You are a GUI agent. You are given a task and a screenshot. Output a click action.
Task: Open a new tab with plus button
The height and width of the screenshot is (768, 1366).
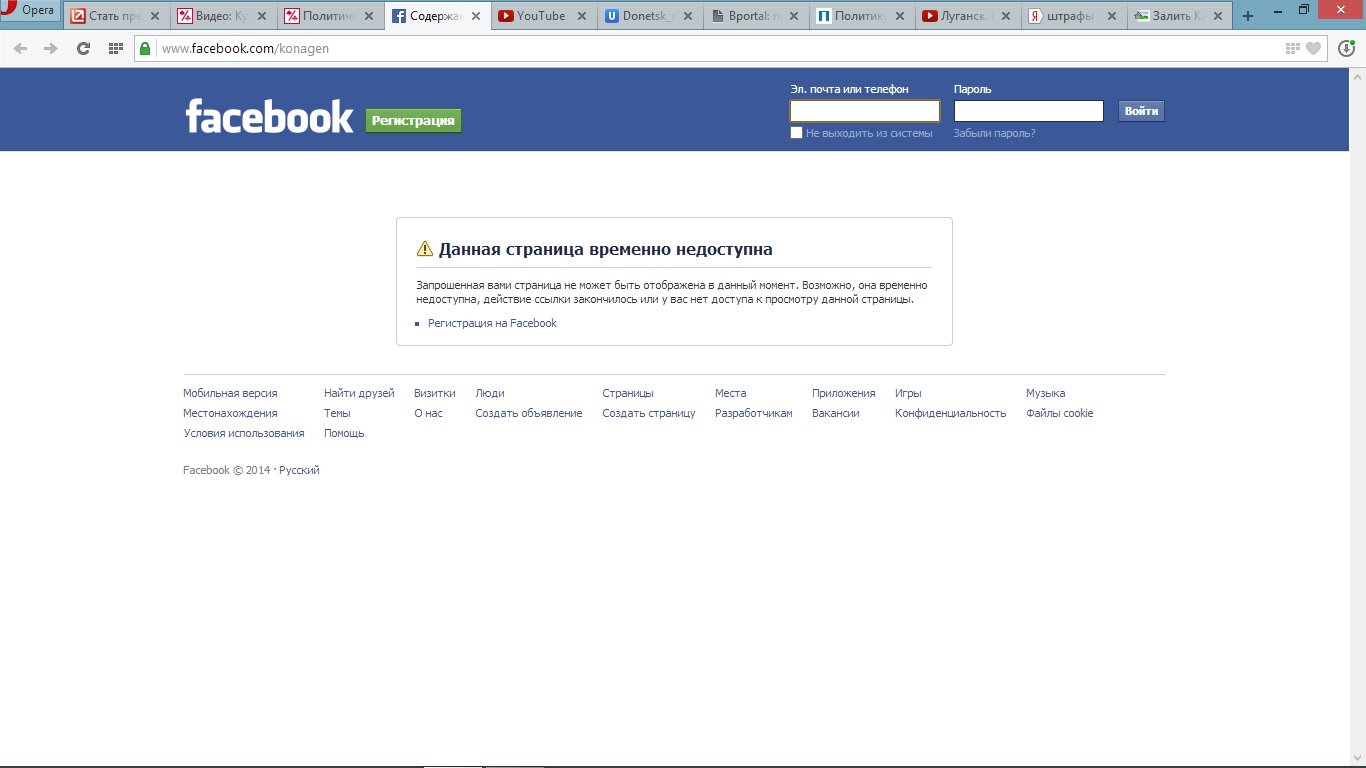pos(1247,16)
